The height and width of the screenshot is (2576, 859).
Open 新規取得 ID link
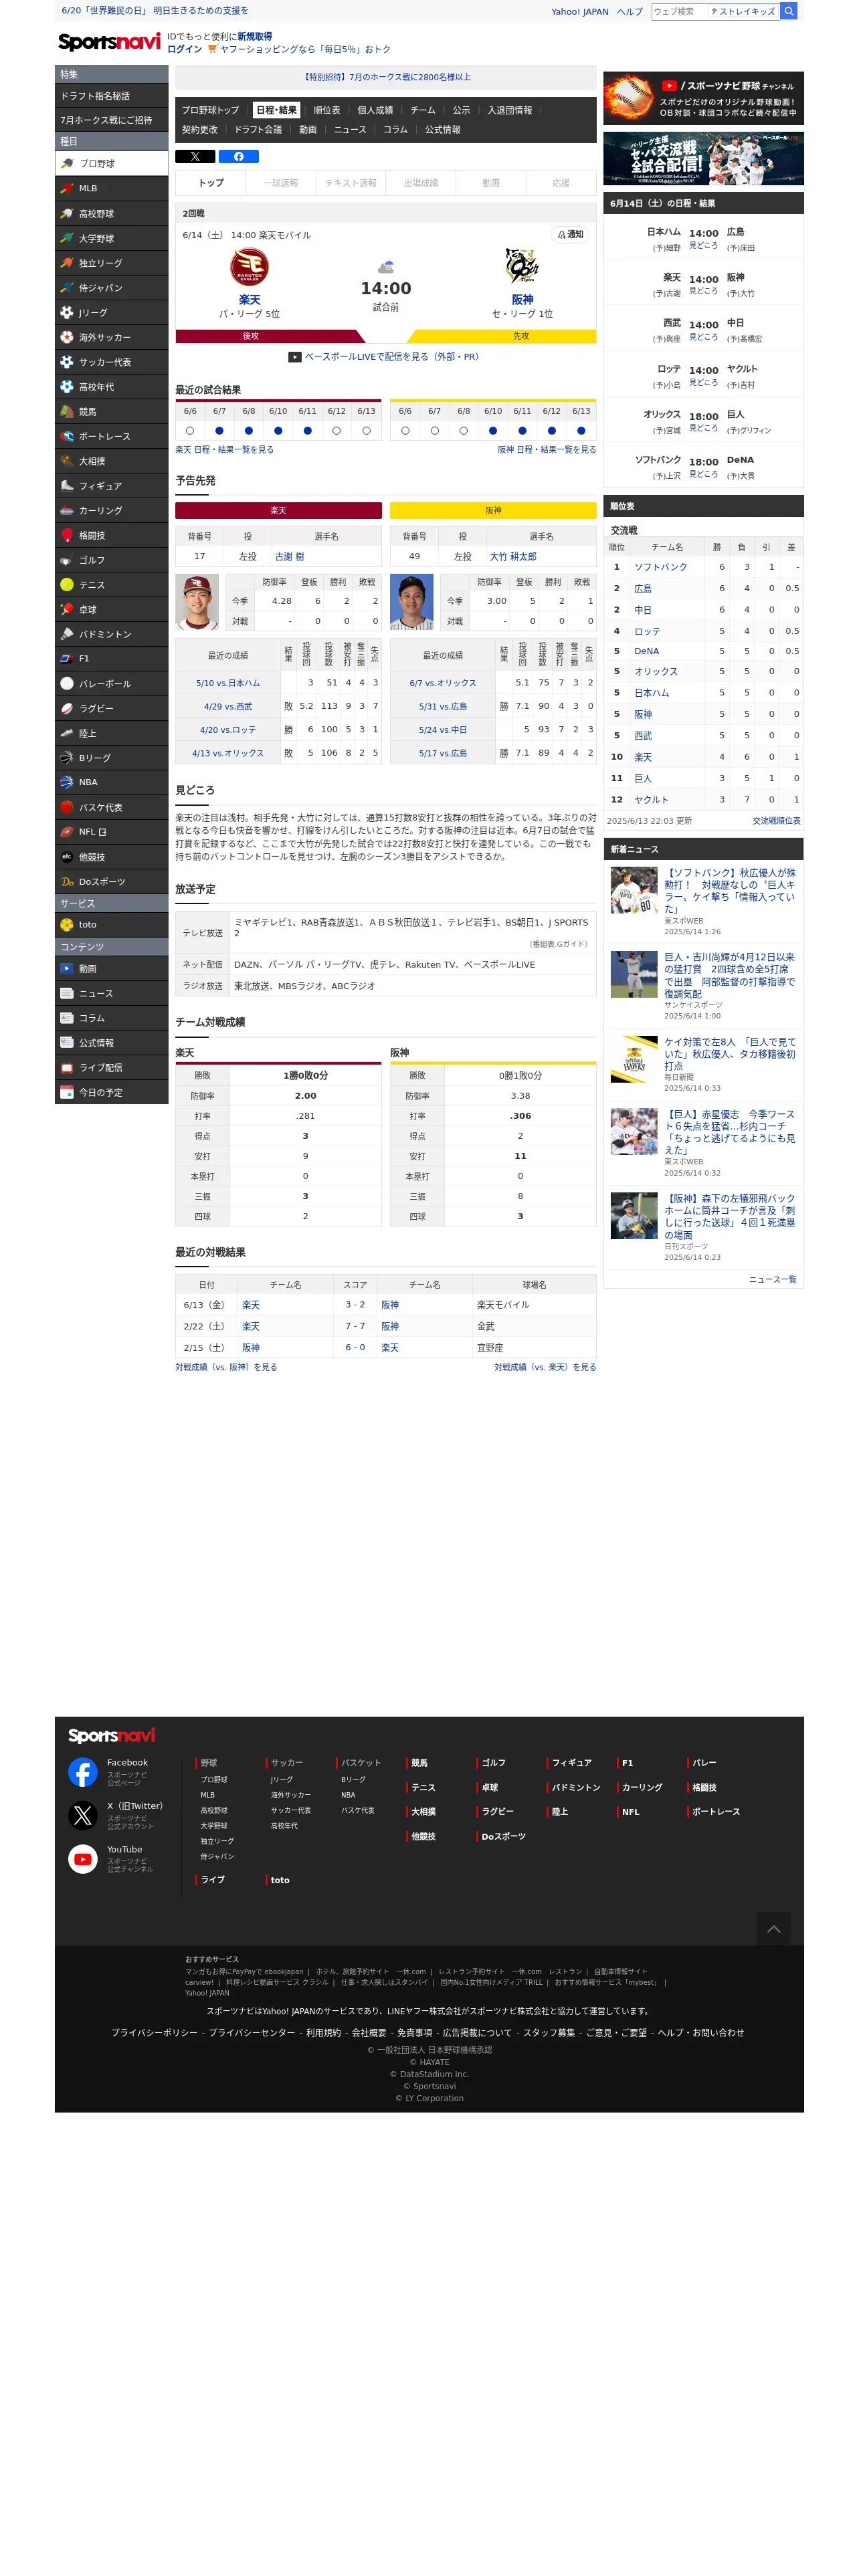[x=254, y=36]
